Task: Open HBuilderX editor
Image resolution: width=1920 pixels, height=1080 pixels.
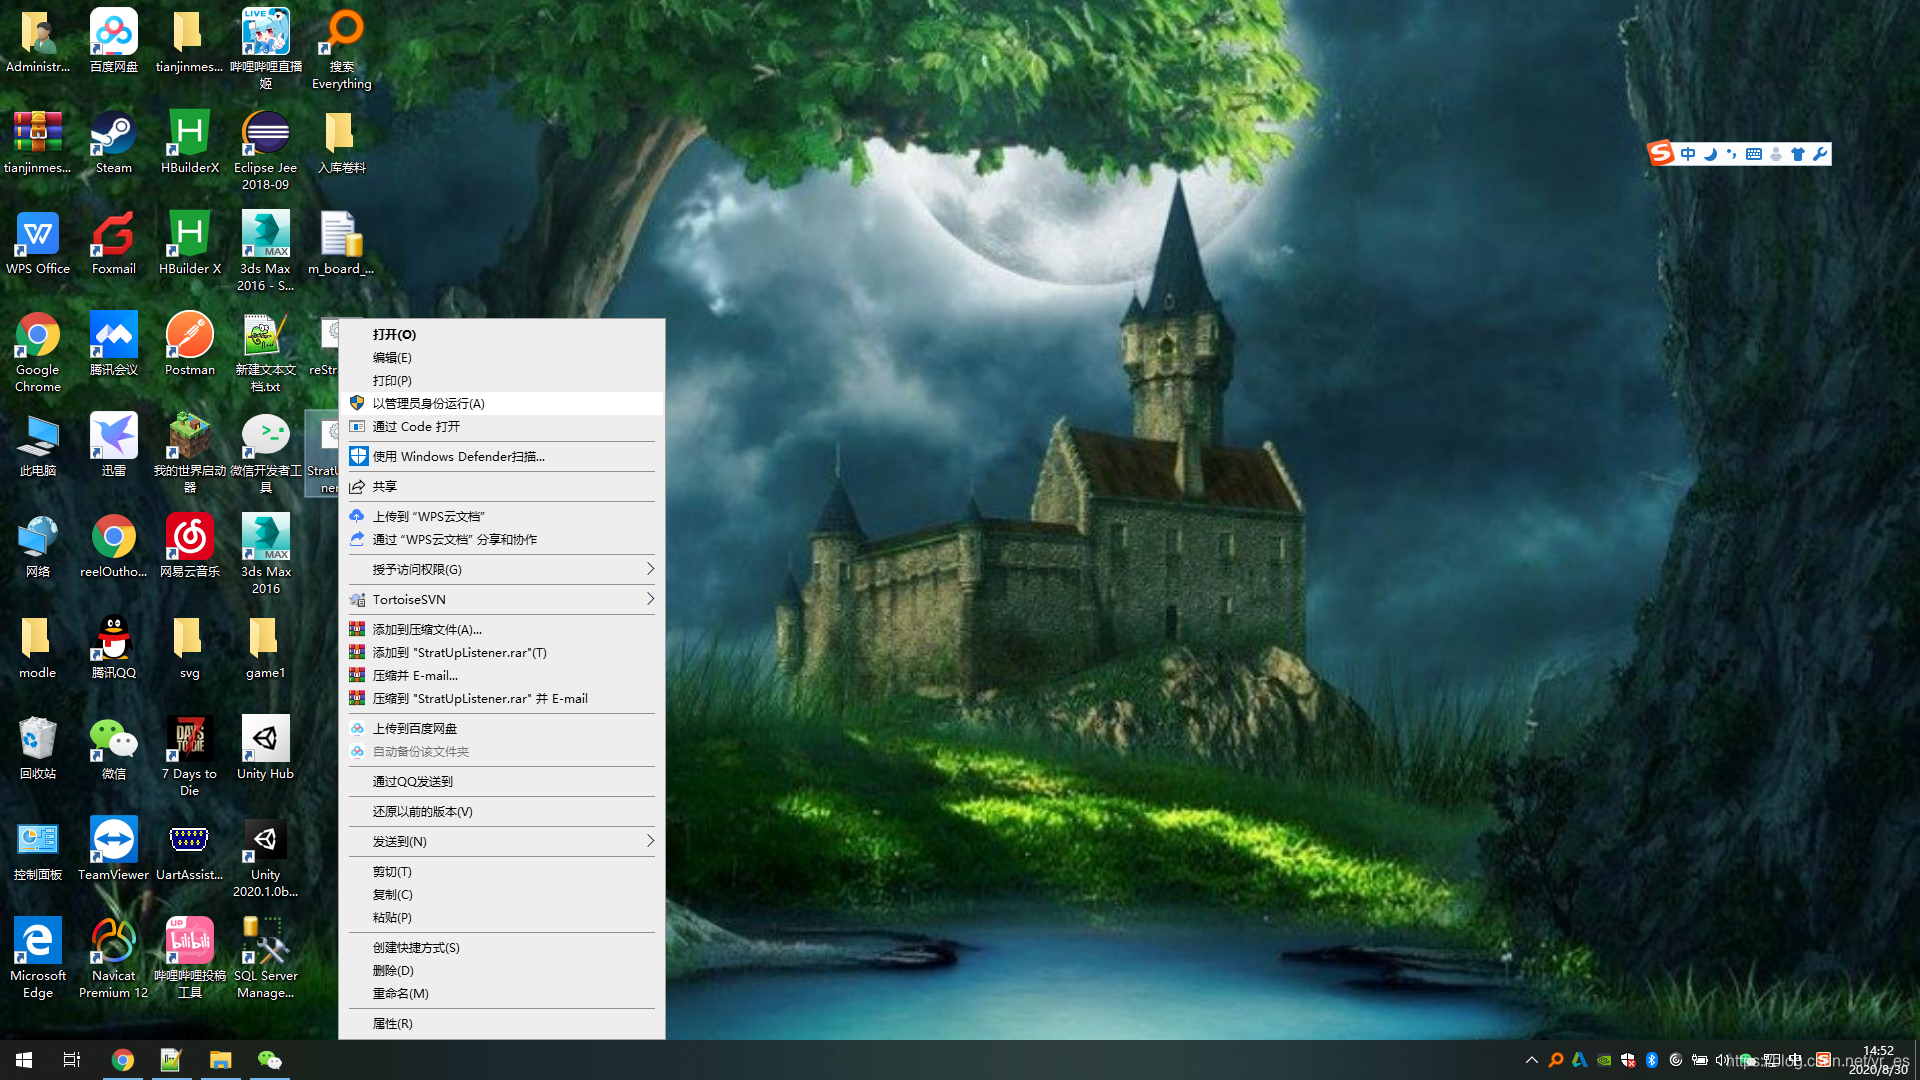Action: tap(189, 141)
